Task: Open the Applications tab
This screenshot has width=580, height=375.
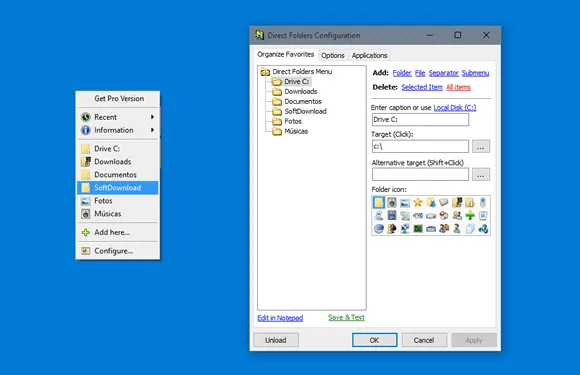Action: coord(369,55)
